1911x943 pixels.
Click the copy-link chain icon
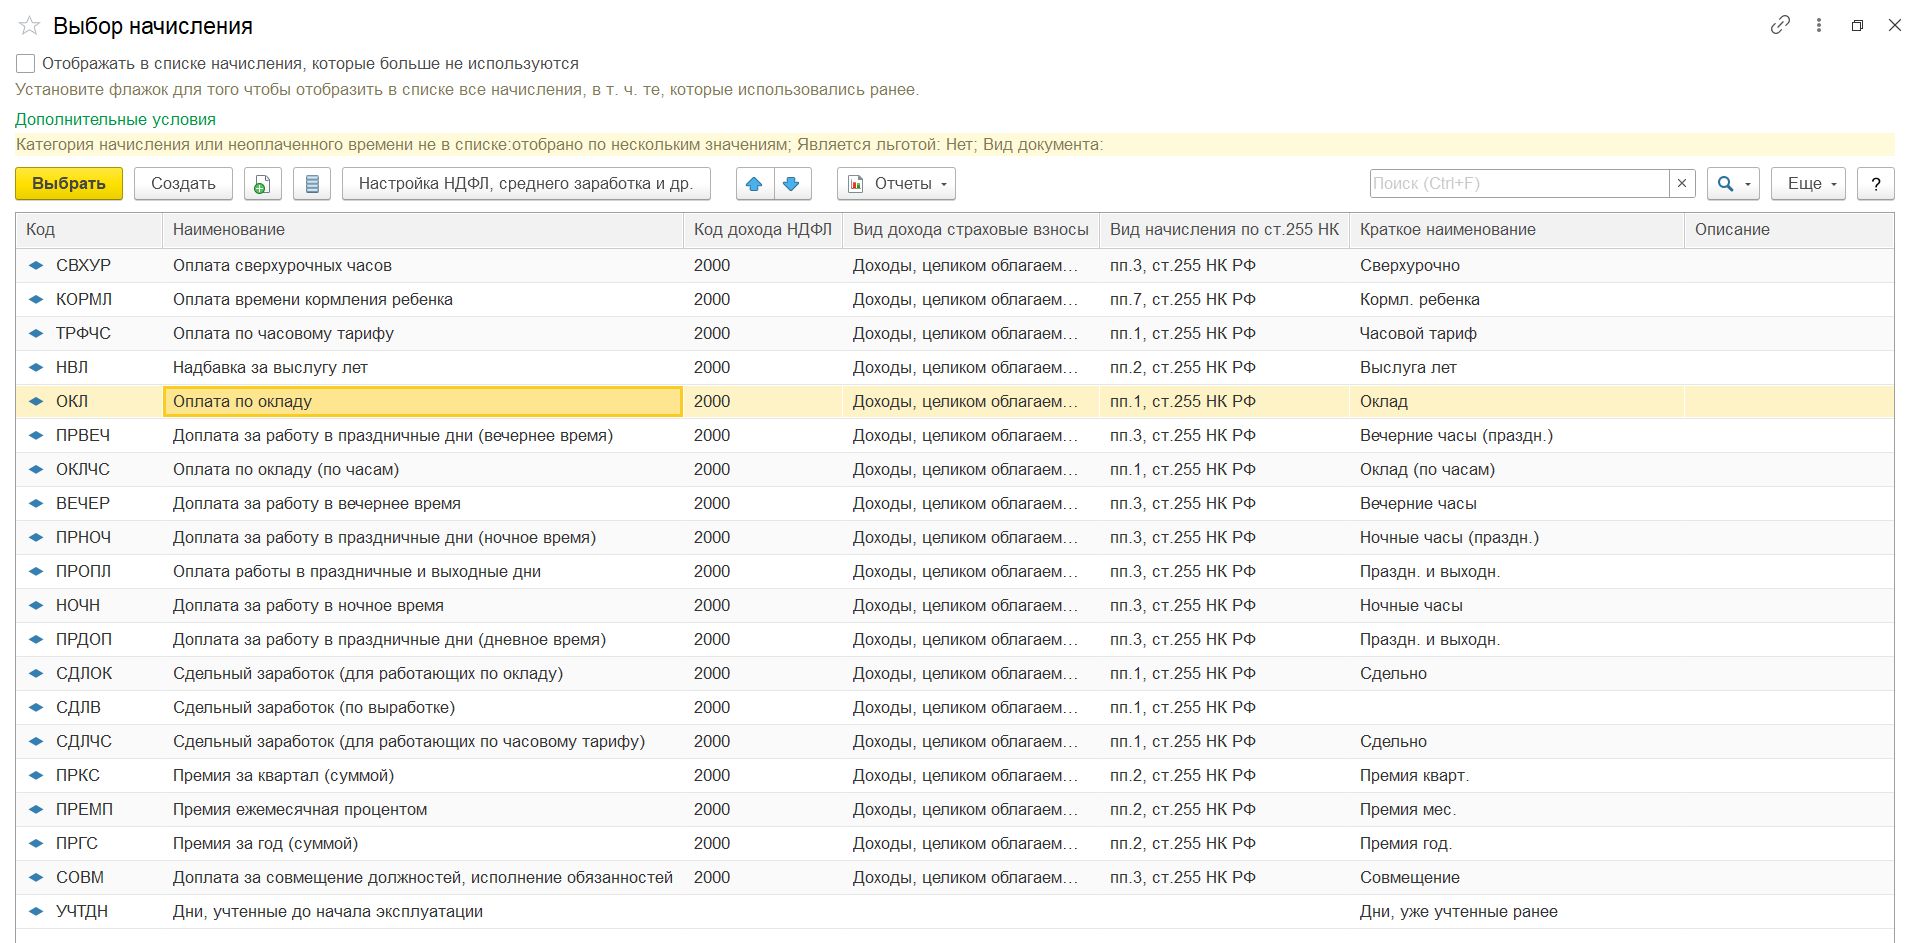click(1779, 26)
